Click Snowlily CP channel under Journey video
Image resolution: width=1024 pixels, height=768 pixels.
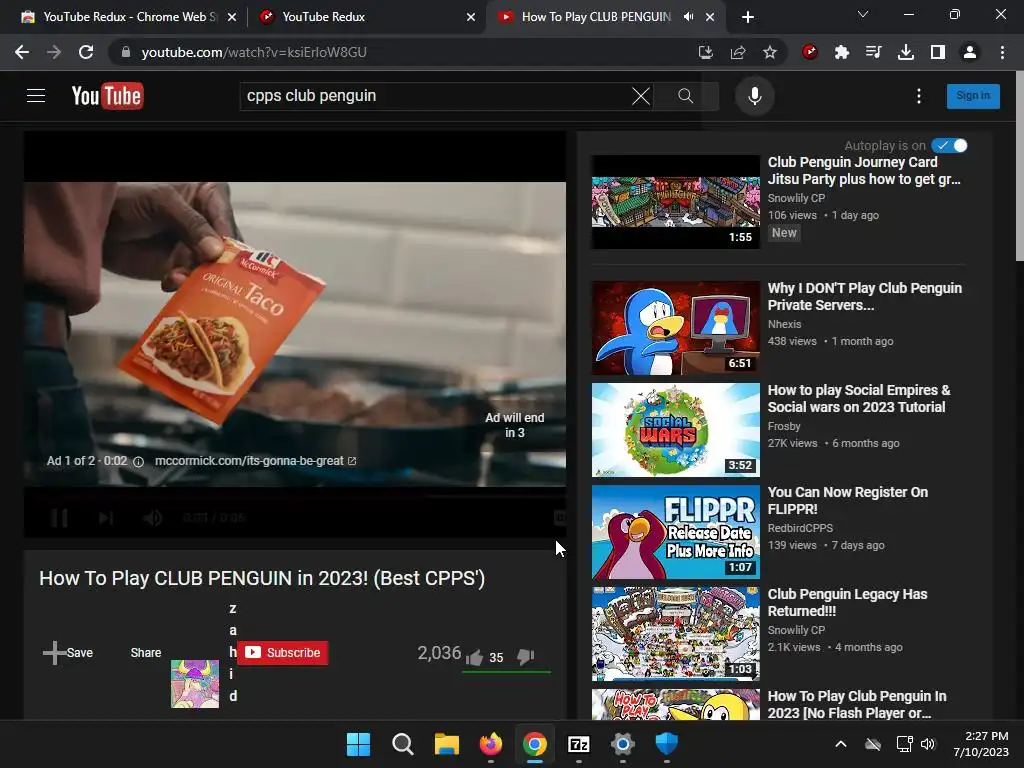[x=796, y=198]
